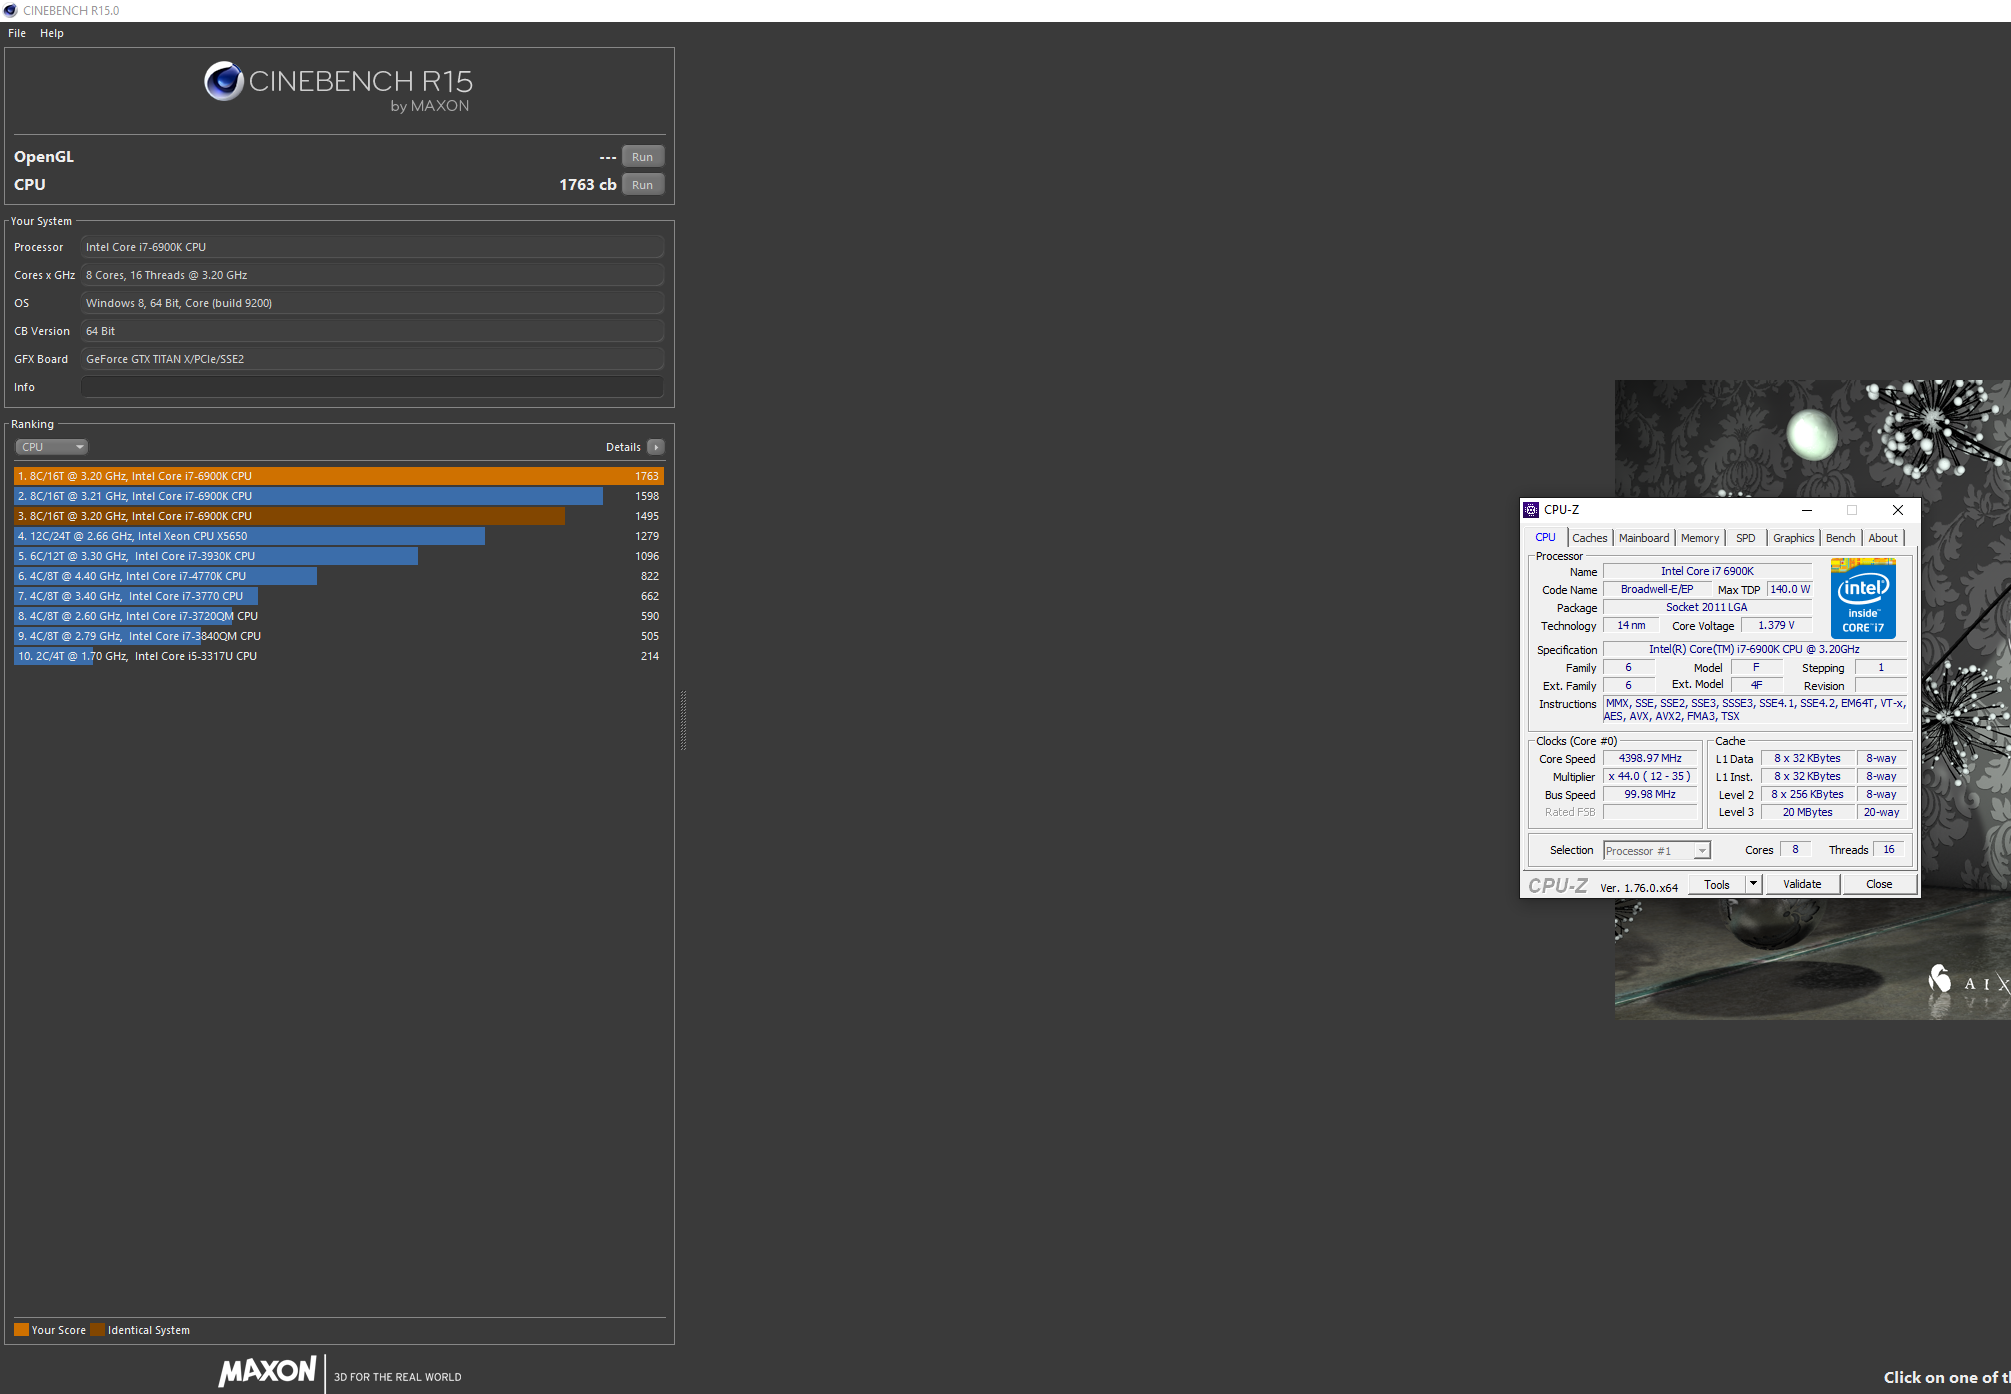Switch to the Caches tab in CPU-Z
Viewport: 2011px width, 1394px height.
coord(1589,538)
